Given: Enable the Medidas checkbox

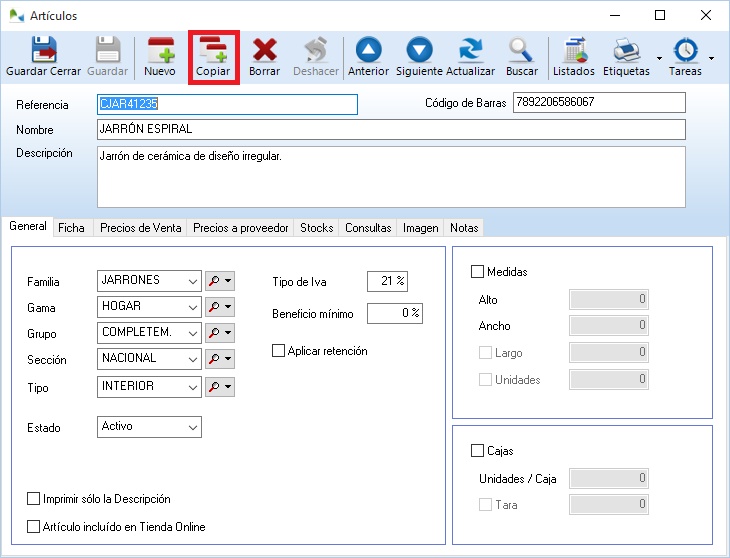Looking at the screenshot, I should click(x=477, y=272).
